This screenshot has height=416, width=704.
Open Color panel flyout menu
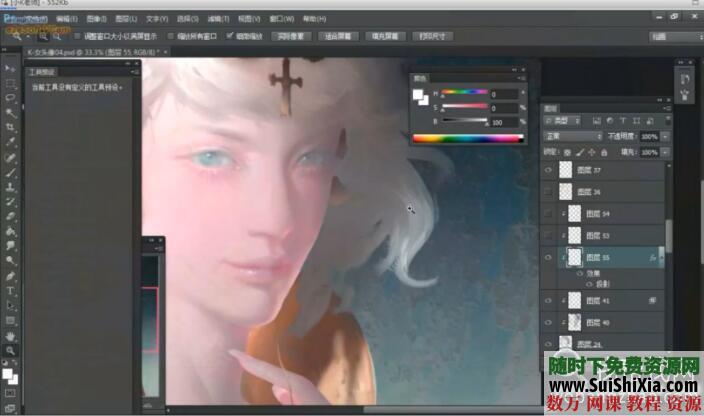click(522, 79)
